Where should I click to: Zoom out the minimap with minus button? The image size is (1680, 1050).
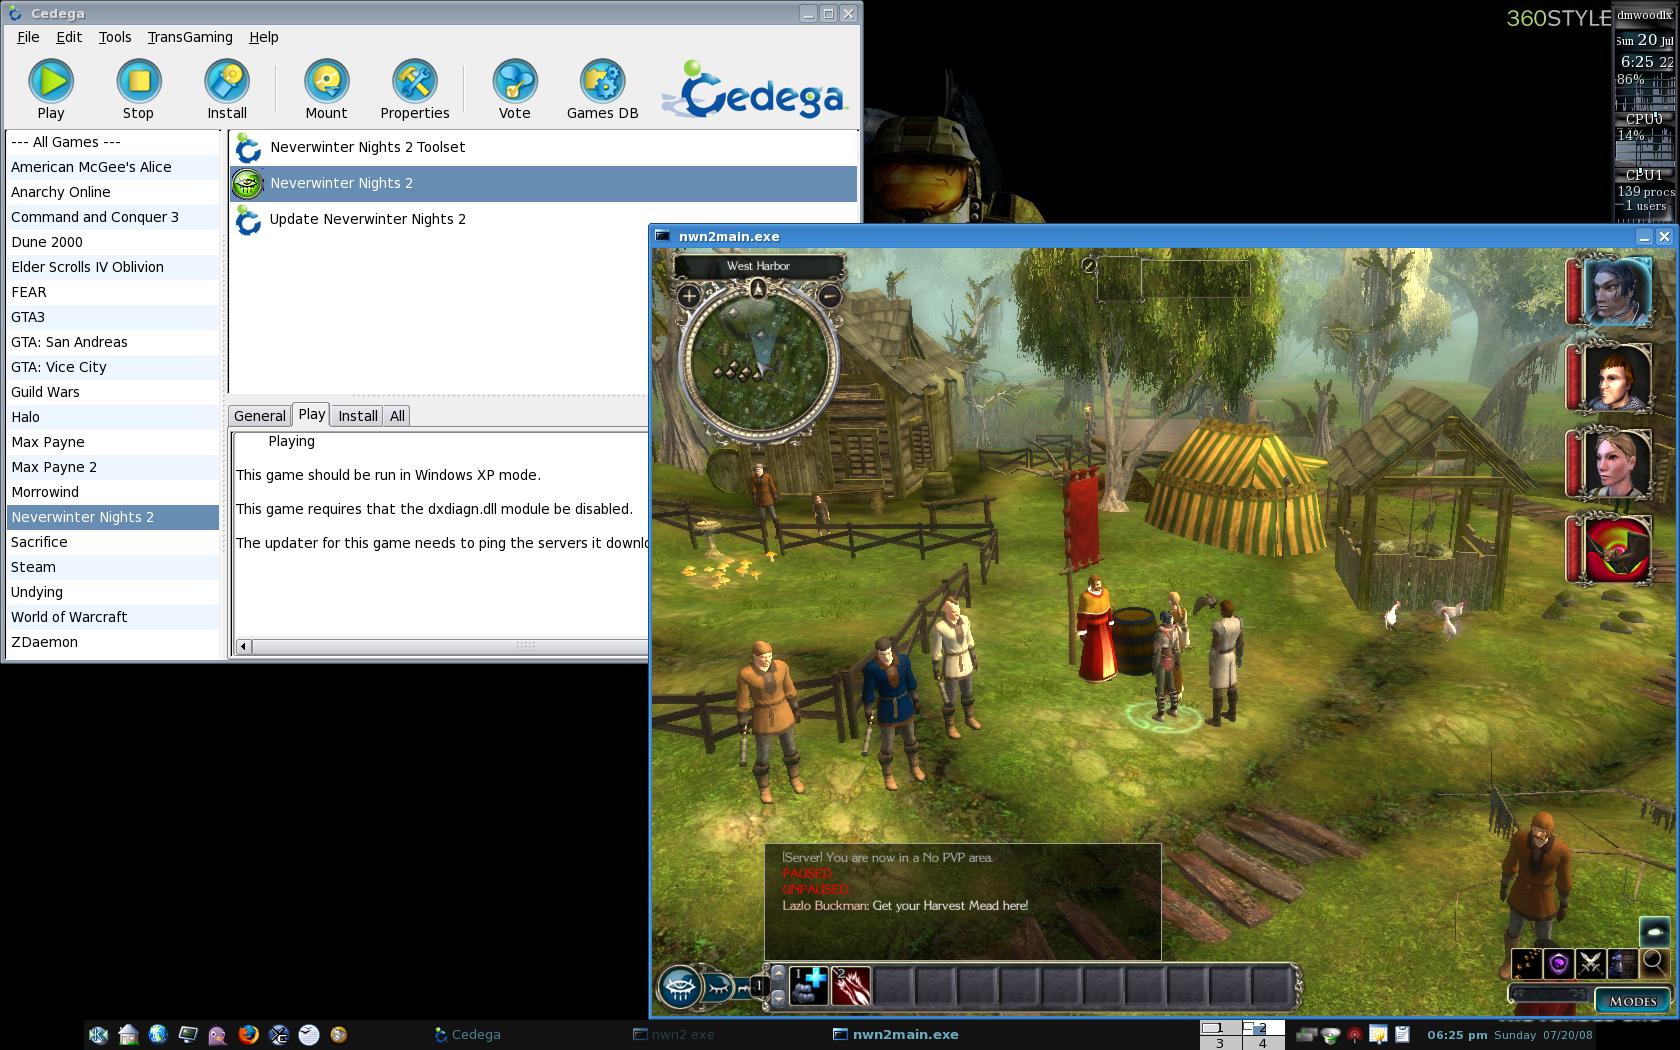coord(829,296)
